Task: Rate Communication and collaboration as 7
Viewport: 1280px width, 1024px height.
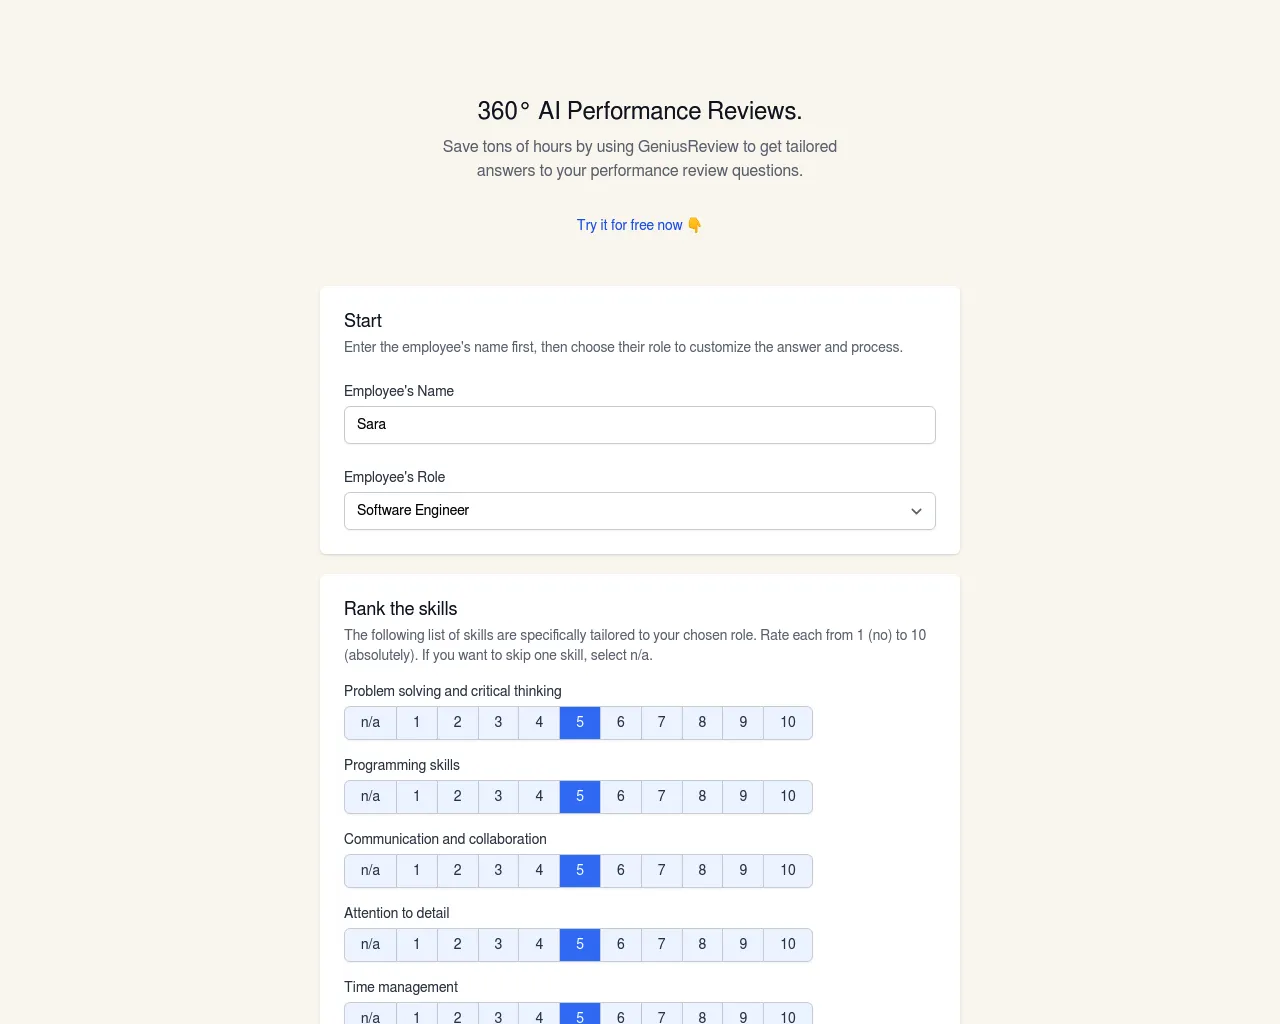Action: [661, 871]
